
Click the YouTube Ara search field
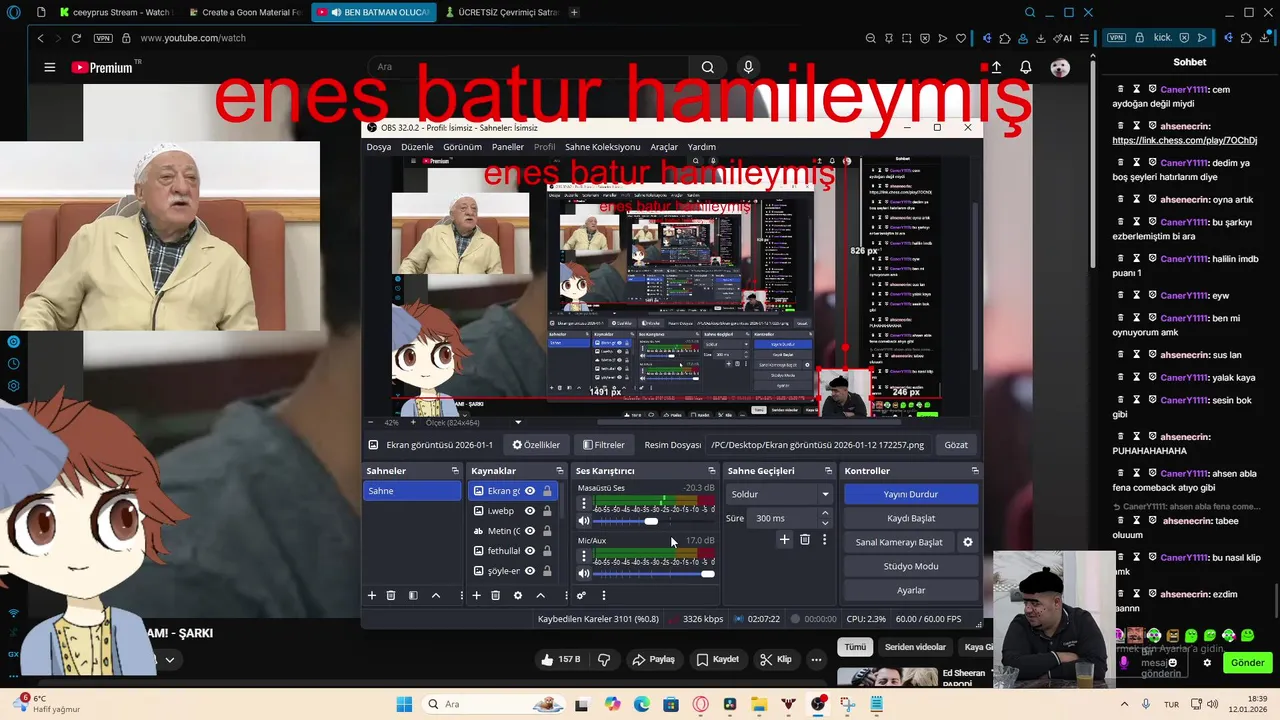[x=530, y=67]
